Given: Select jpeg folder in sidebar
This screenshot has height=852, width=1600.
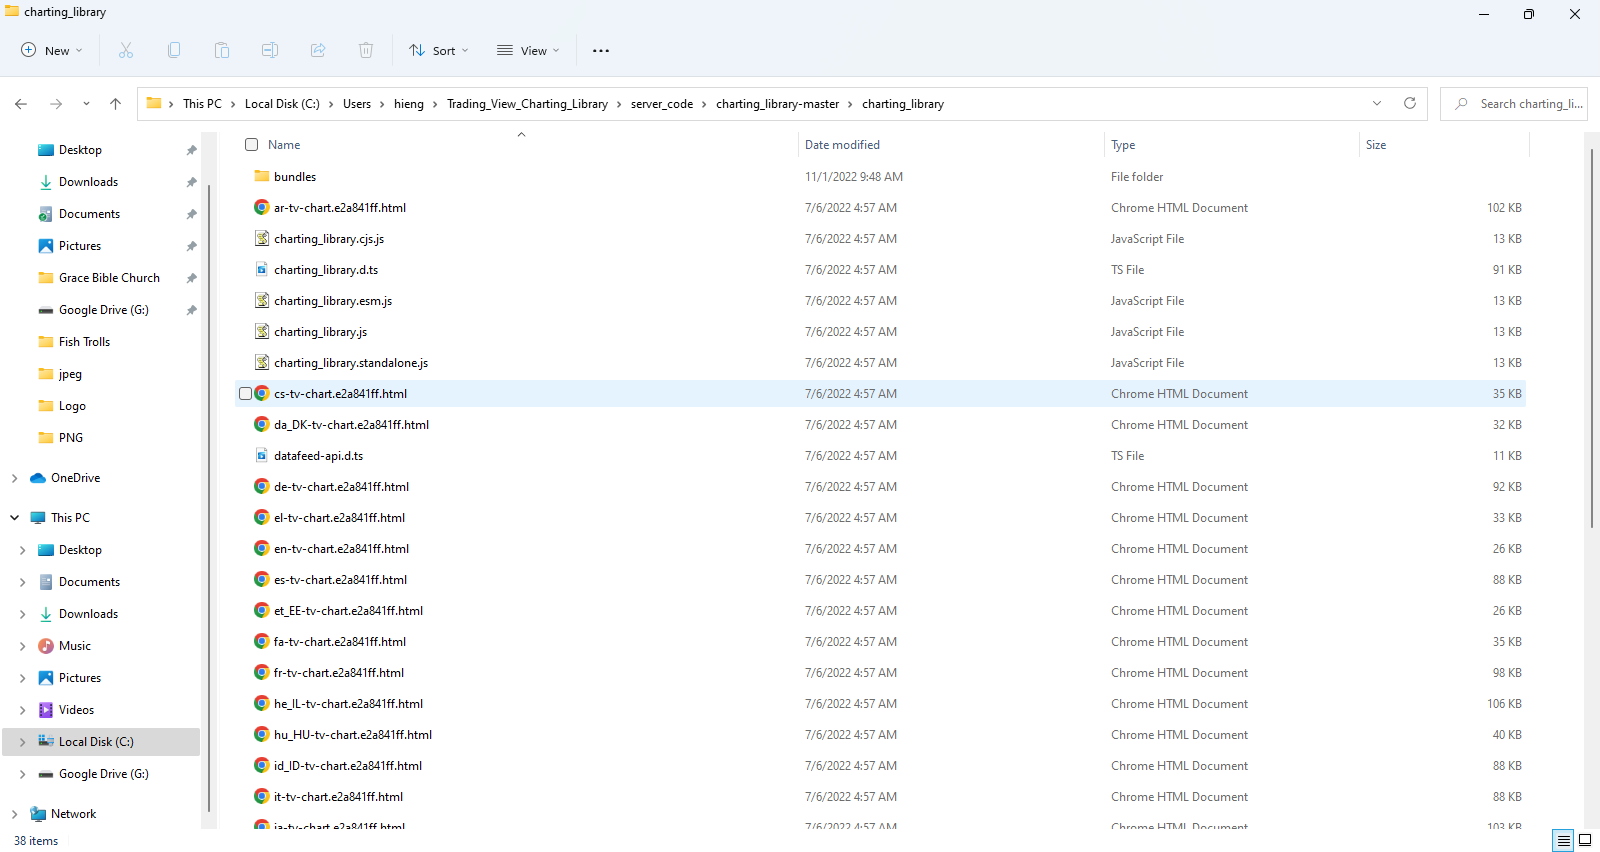Looking at the screenshot, I should pos(70,374).
